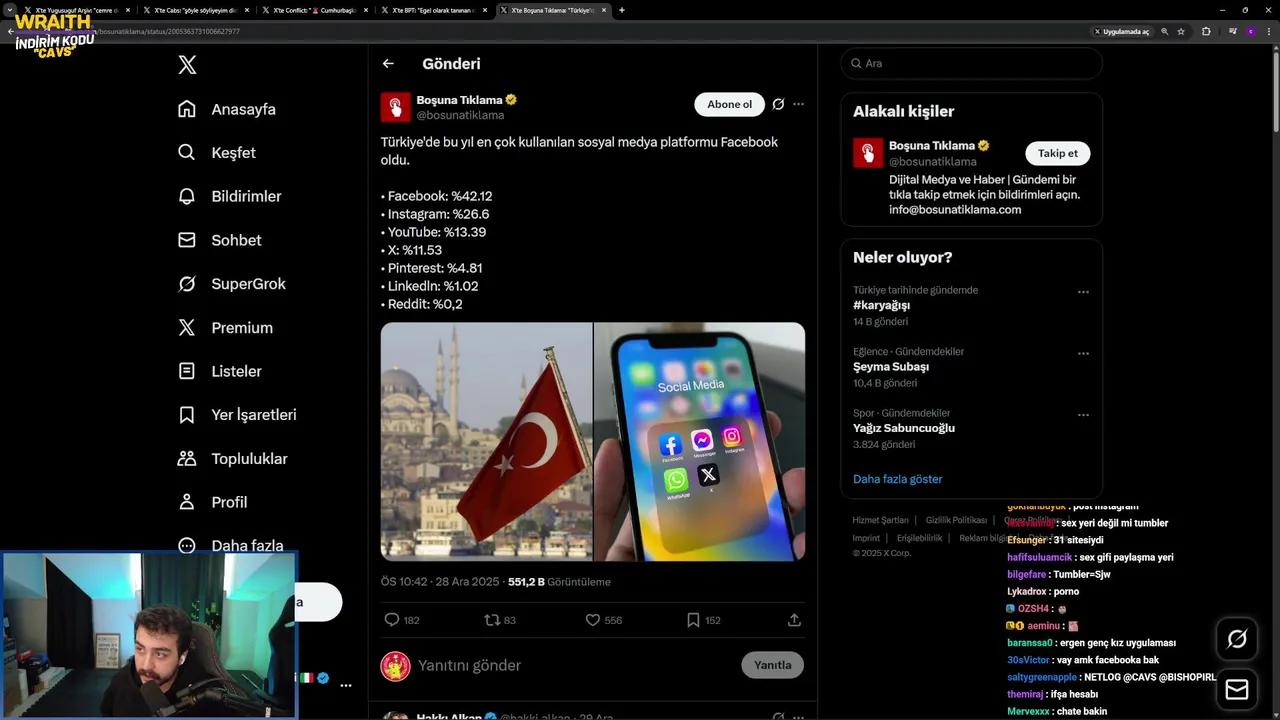Open Bildirimler notifications
The image size is (1280, 720).
[229, 197]
